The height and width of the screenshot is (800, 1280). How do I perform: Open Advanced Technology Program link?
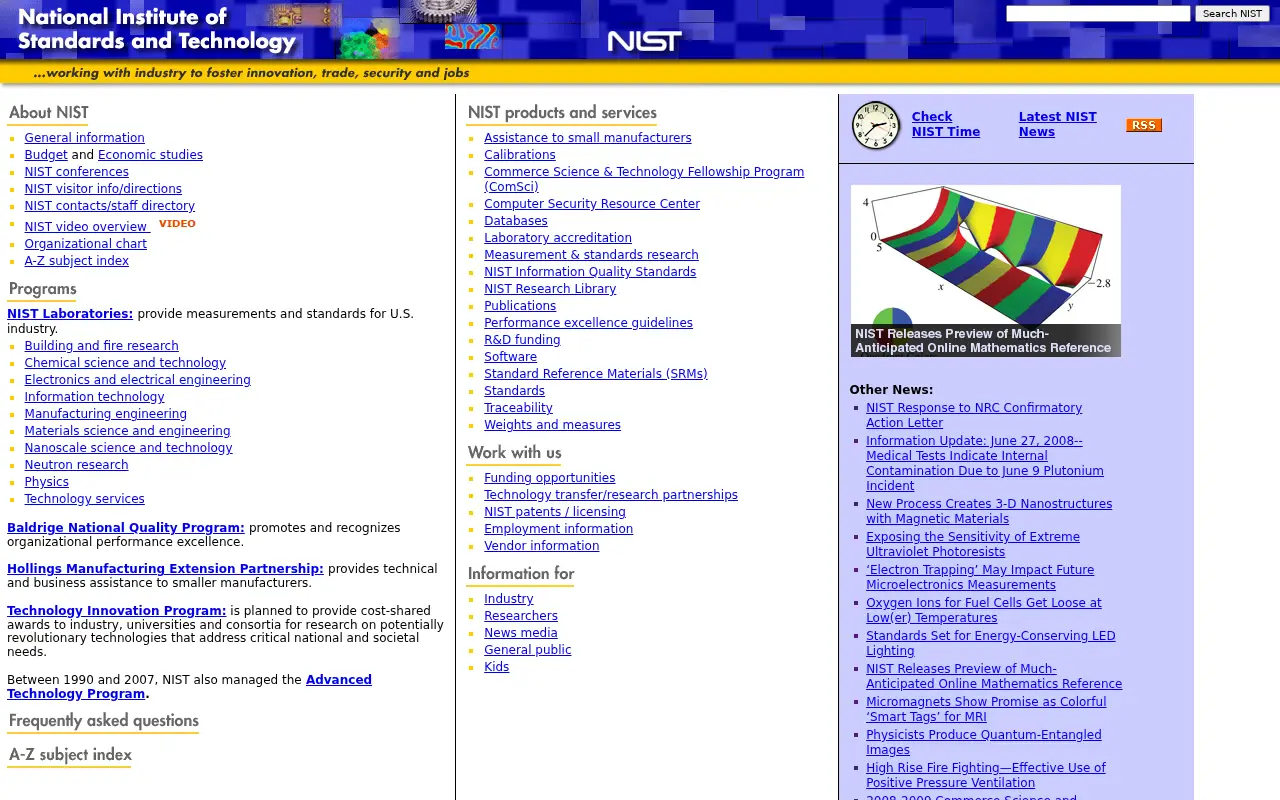coord(189,687)
